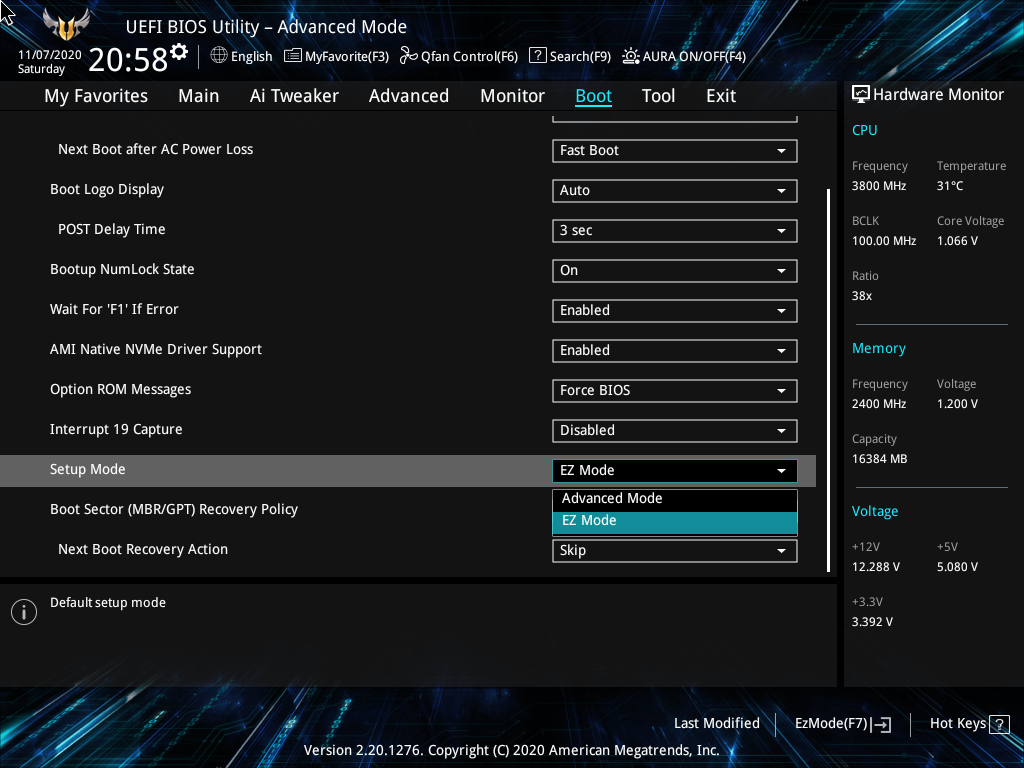
Task: Open Boot Logo Display dropdown
Action: [x=675, y=191]
